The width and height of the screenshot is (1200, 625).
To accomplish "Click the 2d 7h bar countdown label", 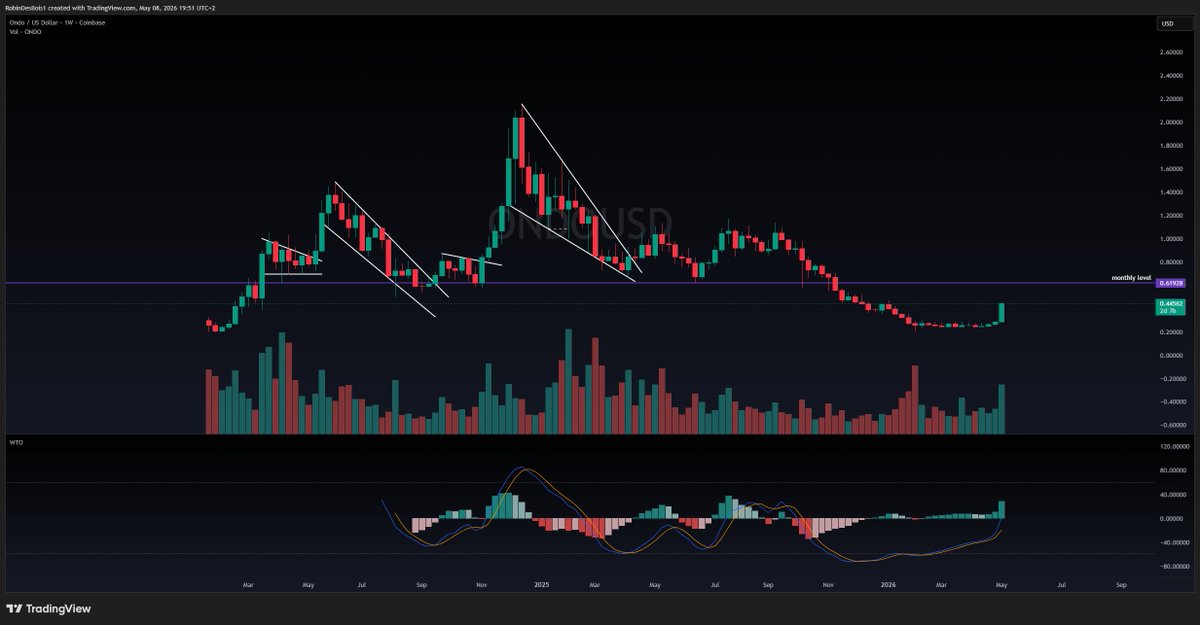I will pyautogui.click(x=1167, y=311).
